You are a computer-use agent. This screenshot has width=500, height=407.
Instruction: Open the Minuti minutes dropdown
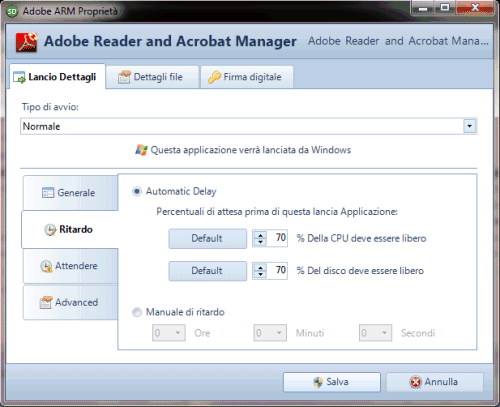coord(270,333)
